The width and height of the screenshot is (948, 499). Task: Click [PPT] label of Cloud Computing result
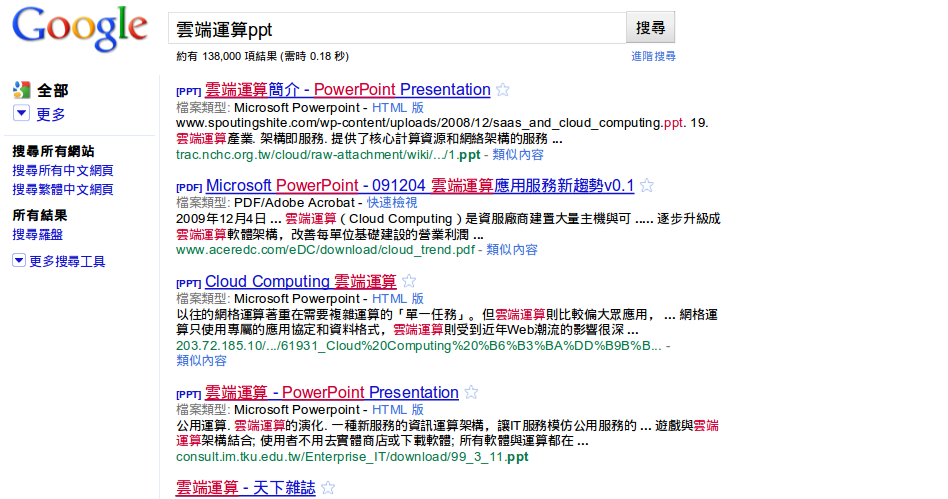click(x=189, y=283)
